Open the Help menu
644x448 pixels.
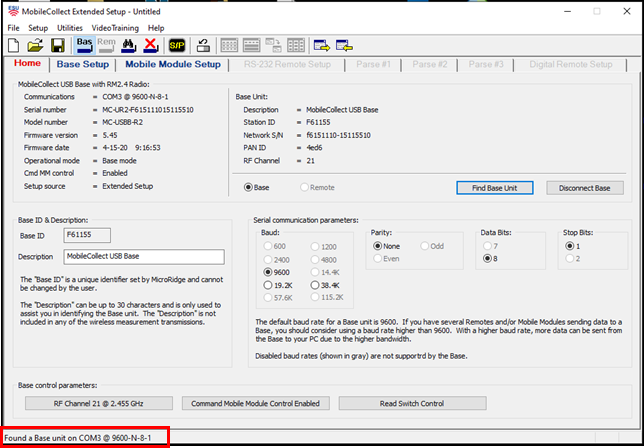156,28
